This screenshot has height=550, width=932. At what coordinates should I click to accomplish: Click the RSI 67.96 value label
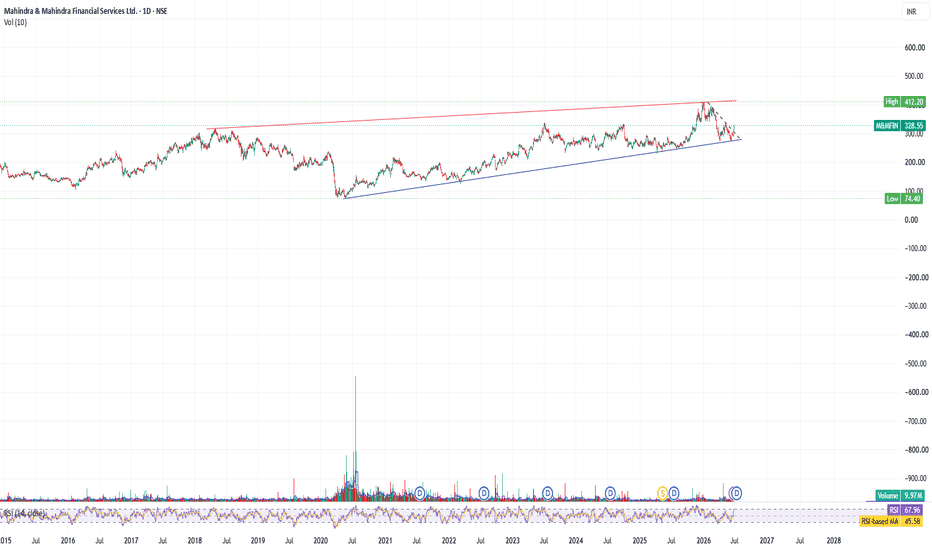pyautogui.click(x=906, y=510)
